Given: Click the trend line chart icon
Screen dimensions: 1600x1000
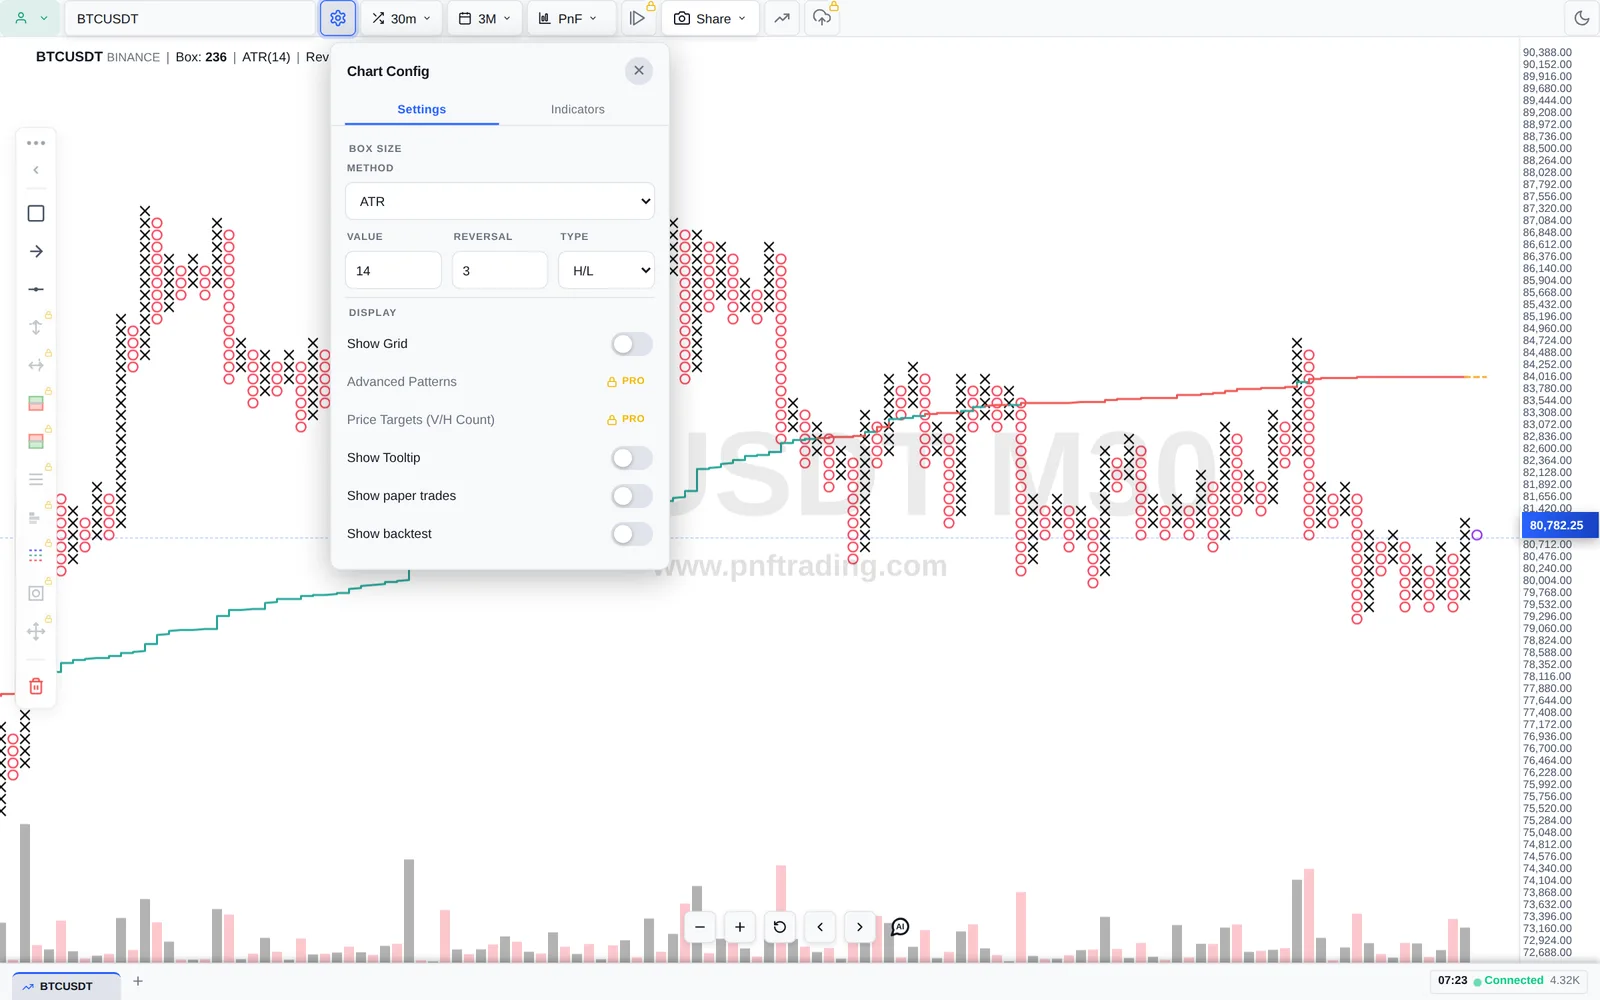Looking at the screenshot, I should tap(782, 18).
